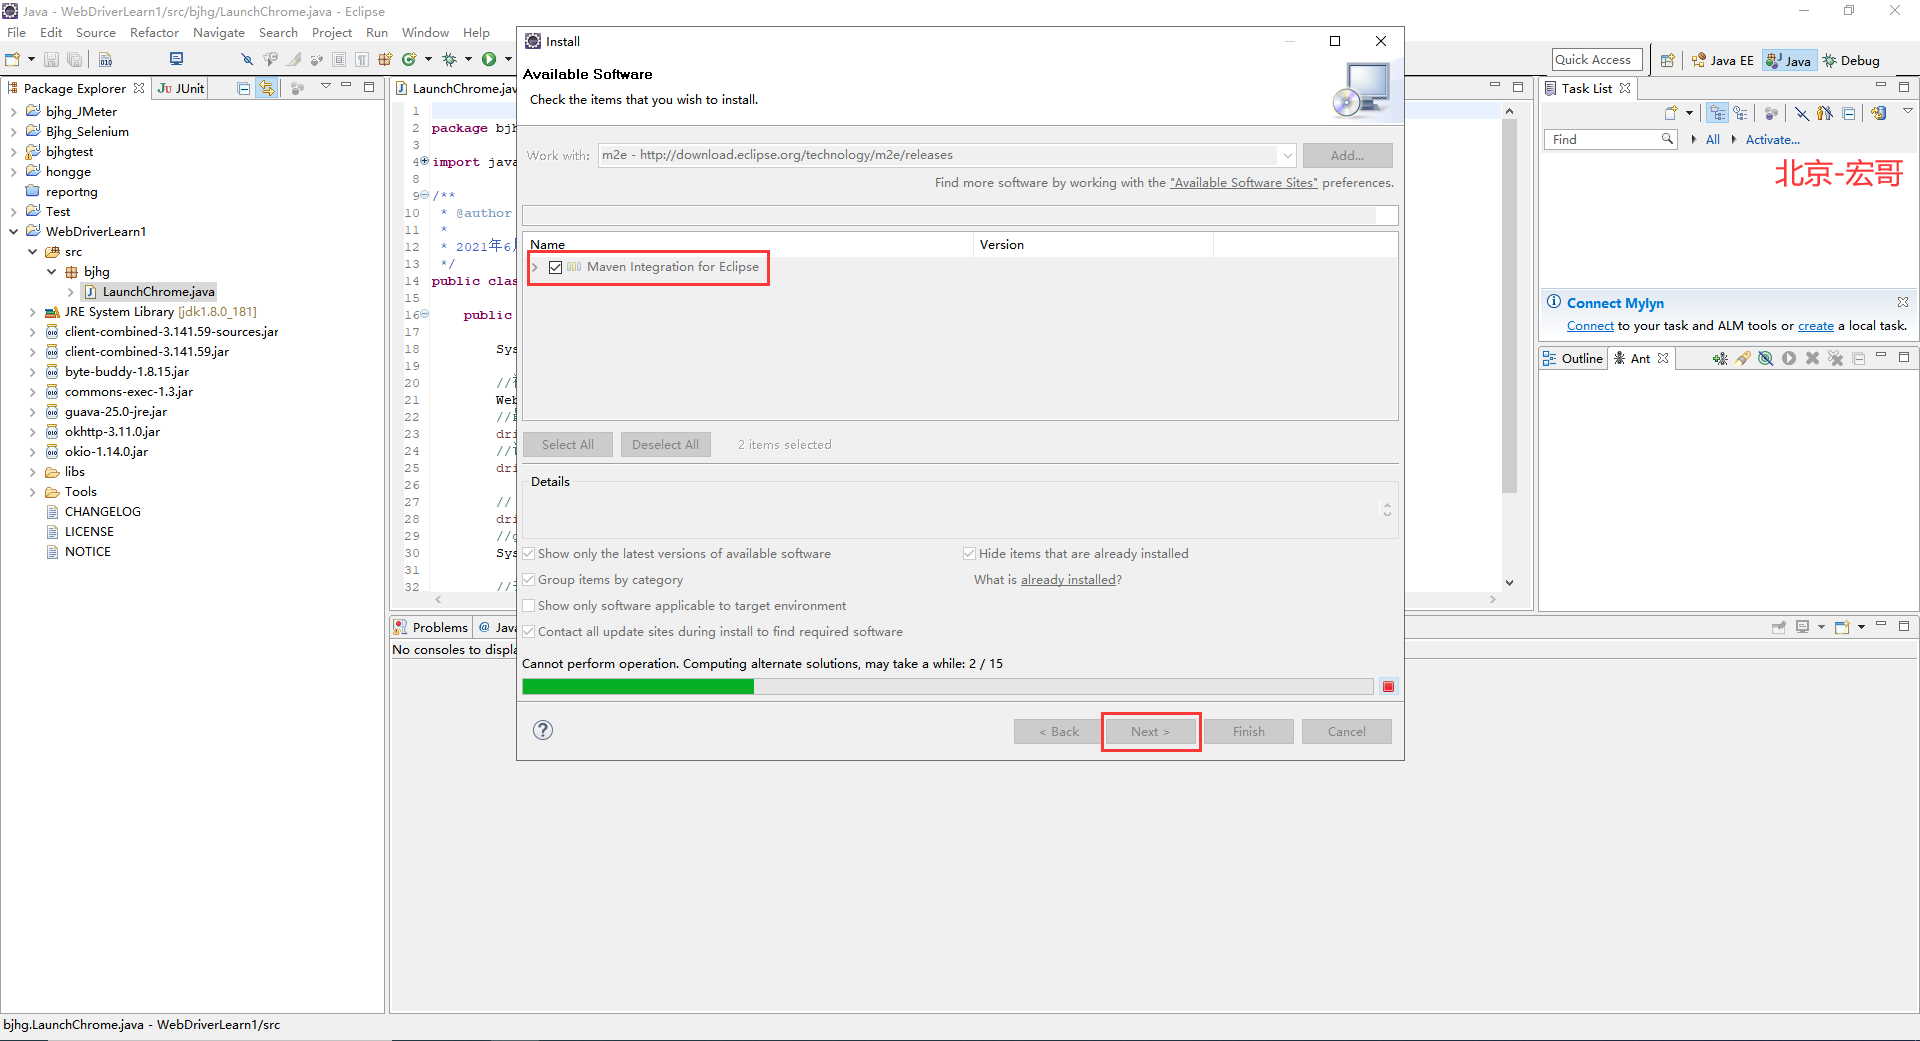Uncheck Maven Integration for Eclipse checkbox

tap(556, 267)
